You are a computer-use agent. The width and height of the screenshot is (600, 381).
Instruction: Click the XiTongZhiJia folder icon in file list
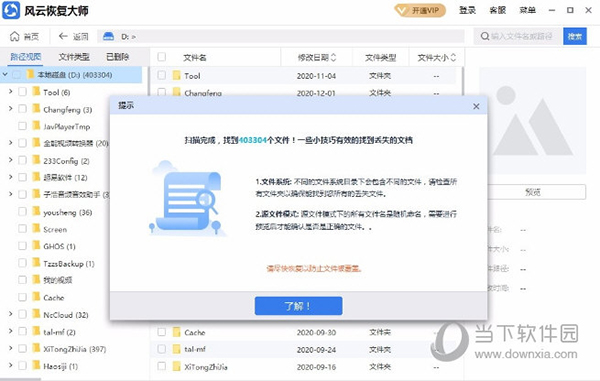(176, 366)
